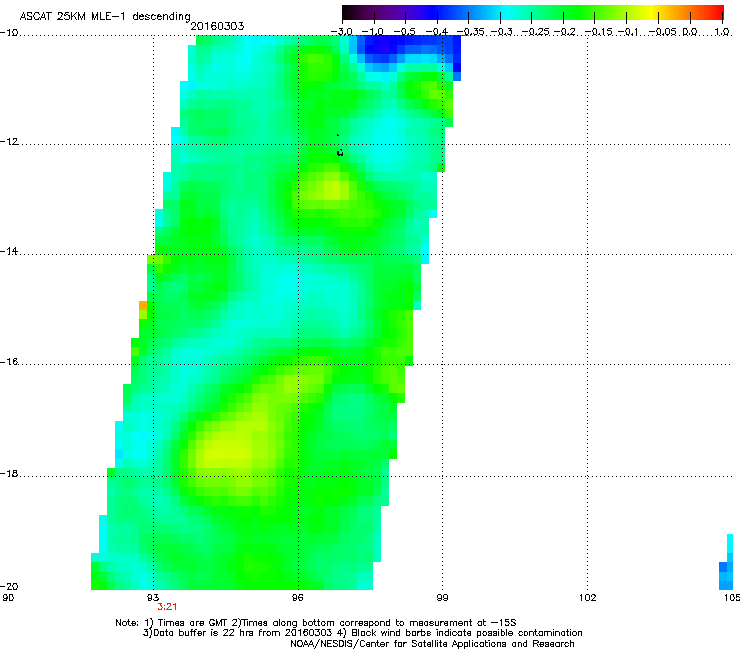The height and width of the screenshot is (650, 740).
Task: Click the -1.0 color scale label
Action: tap(373, 32)
